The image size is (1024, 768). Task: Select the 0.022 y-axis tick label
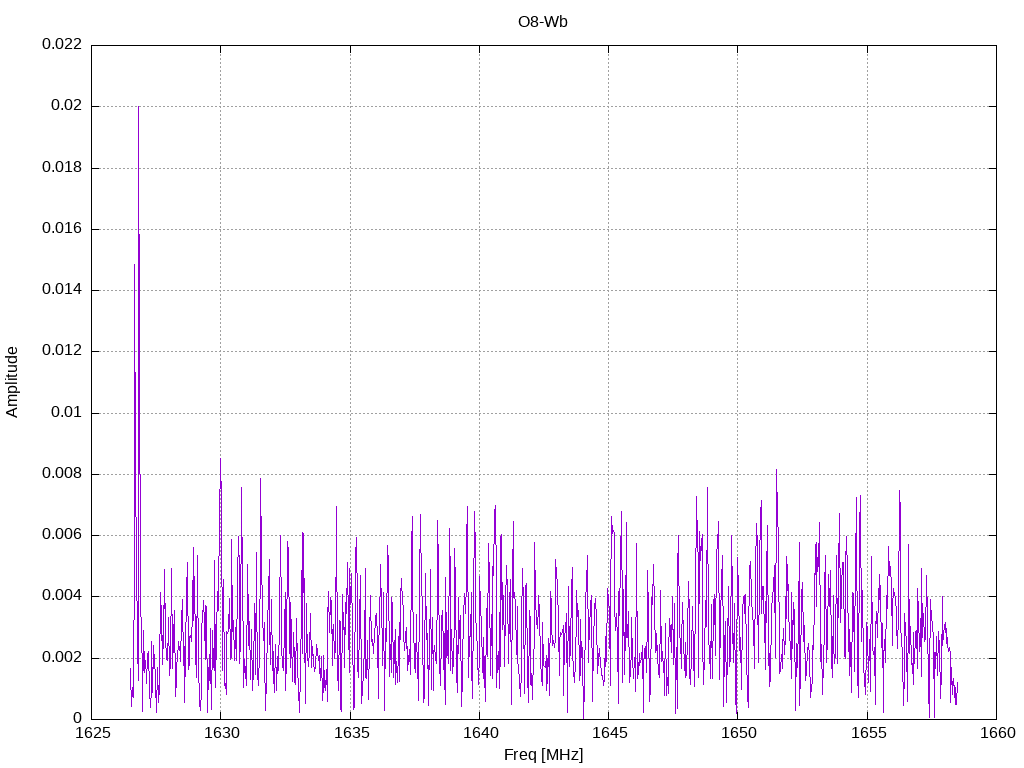coord(61,45)
